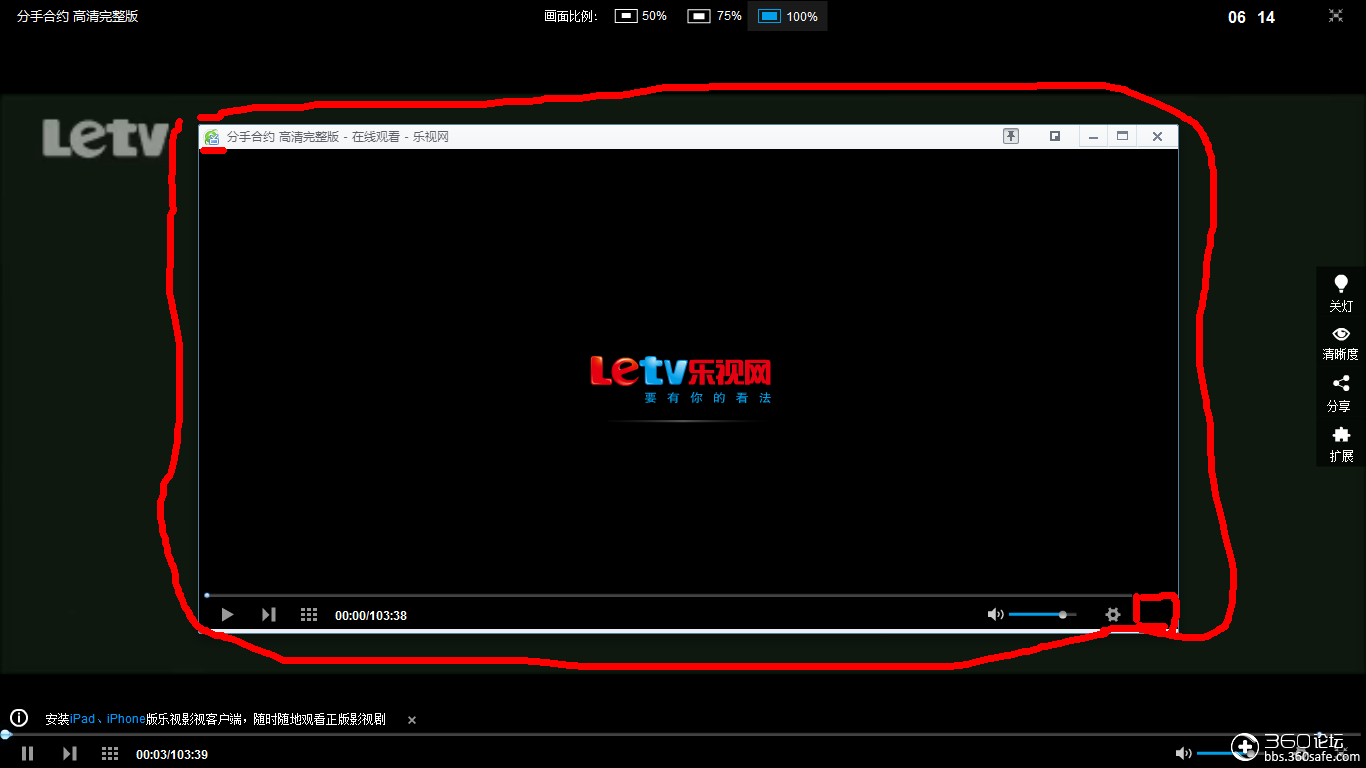Open the iPad client link
This screenshot has width=1366, height=768.
click(x=83, y=719)
